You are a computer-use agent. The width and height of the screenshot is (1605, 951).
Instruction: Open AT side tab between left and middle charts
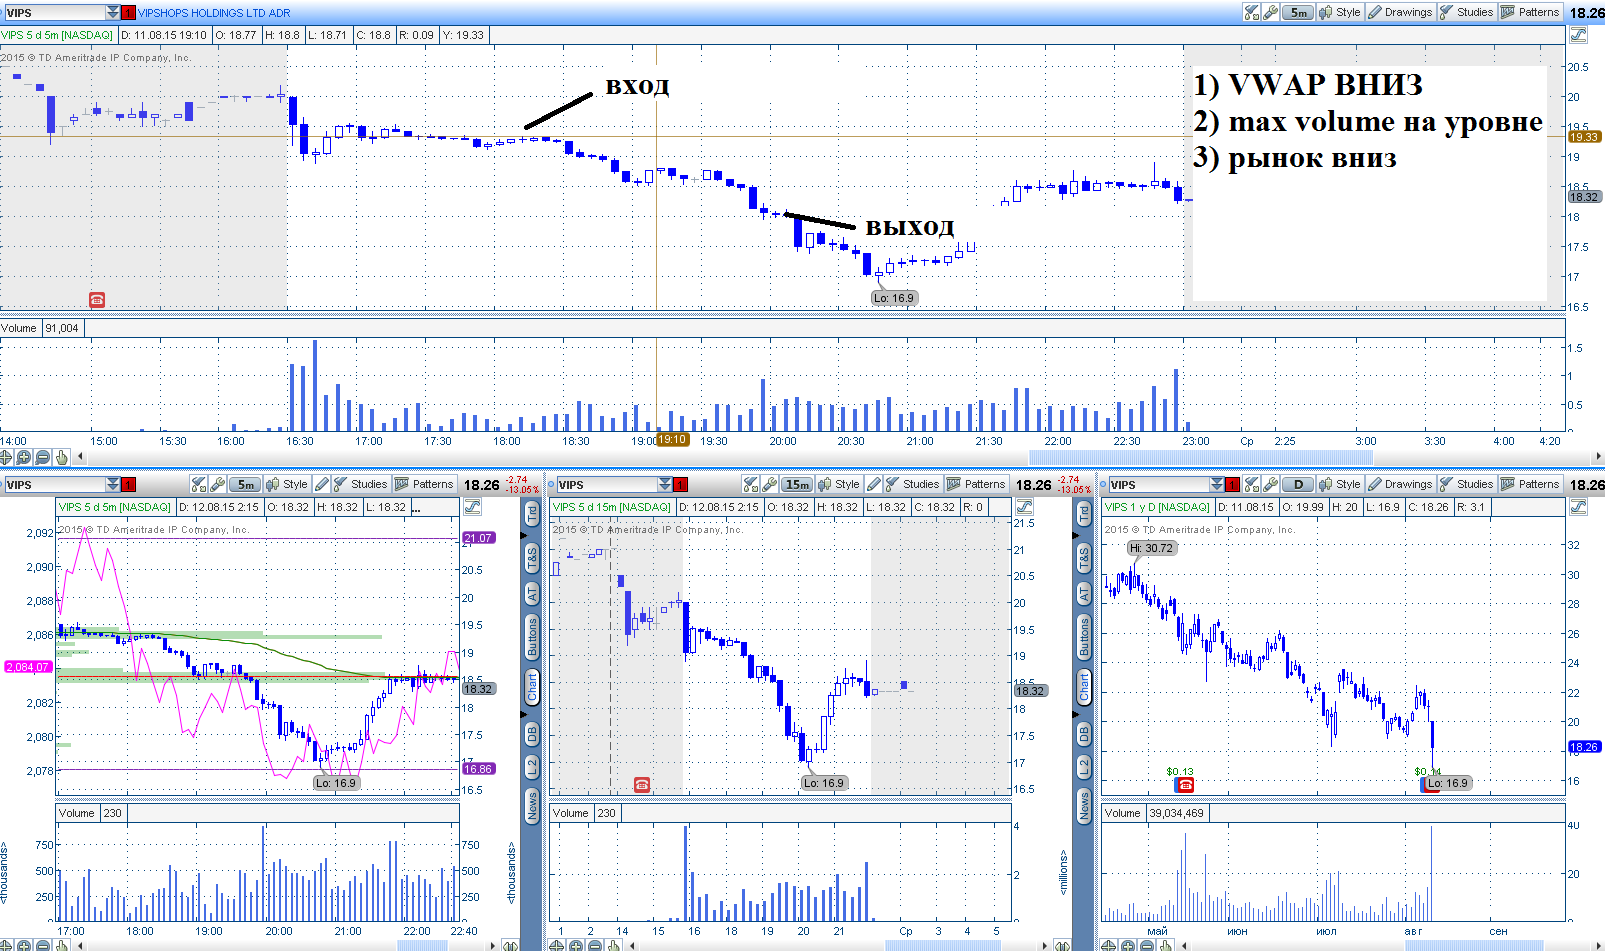pos(532,594)
